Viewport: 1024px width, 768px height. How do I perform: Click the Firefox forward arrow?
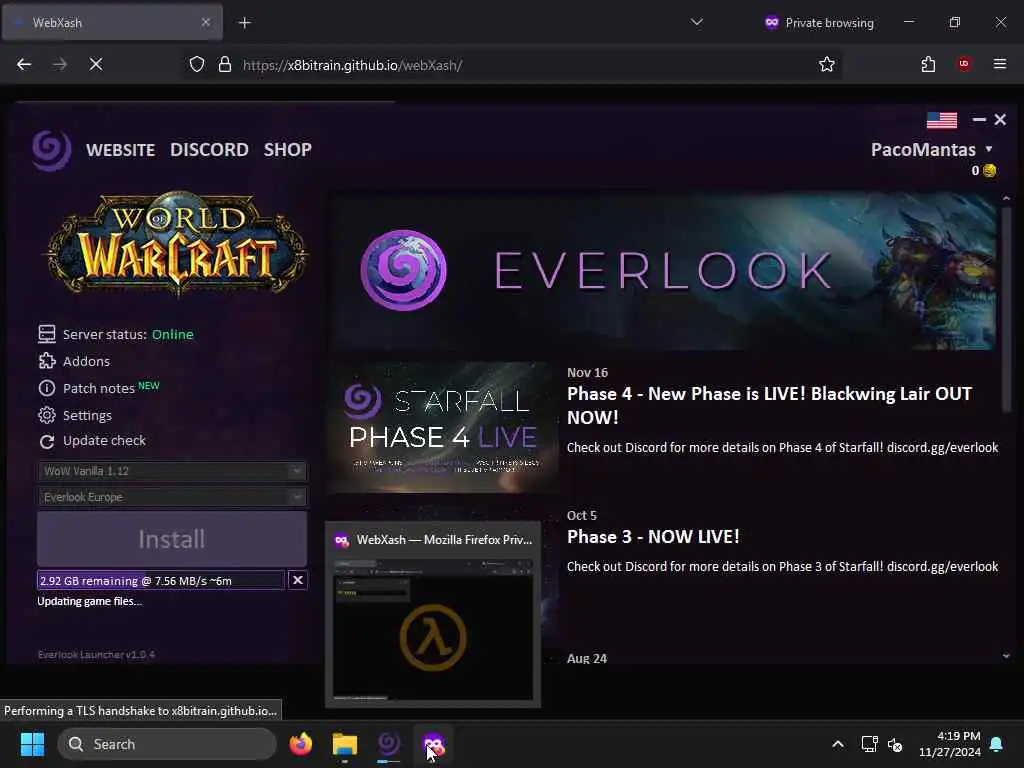[60, 64]
